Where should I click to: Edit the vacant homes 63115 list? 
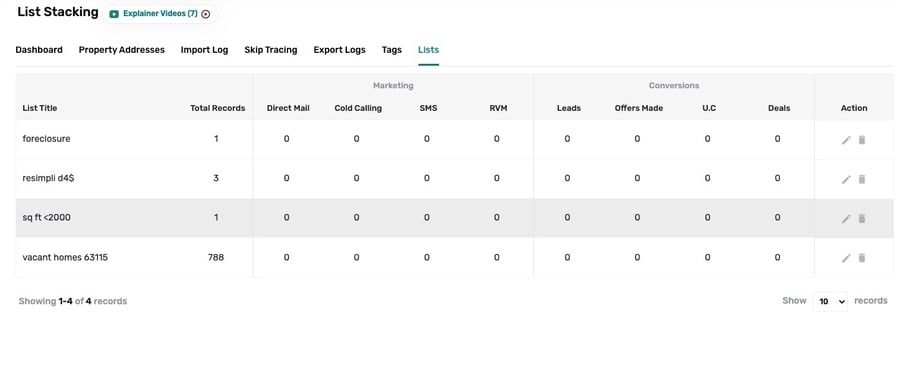846,258
